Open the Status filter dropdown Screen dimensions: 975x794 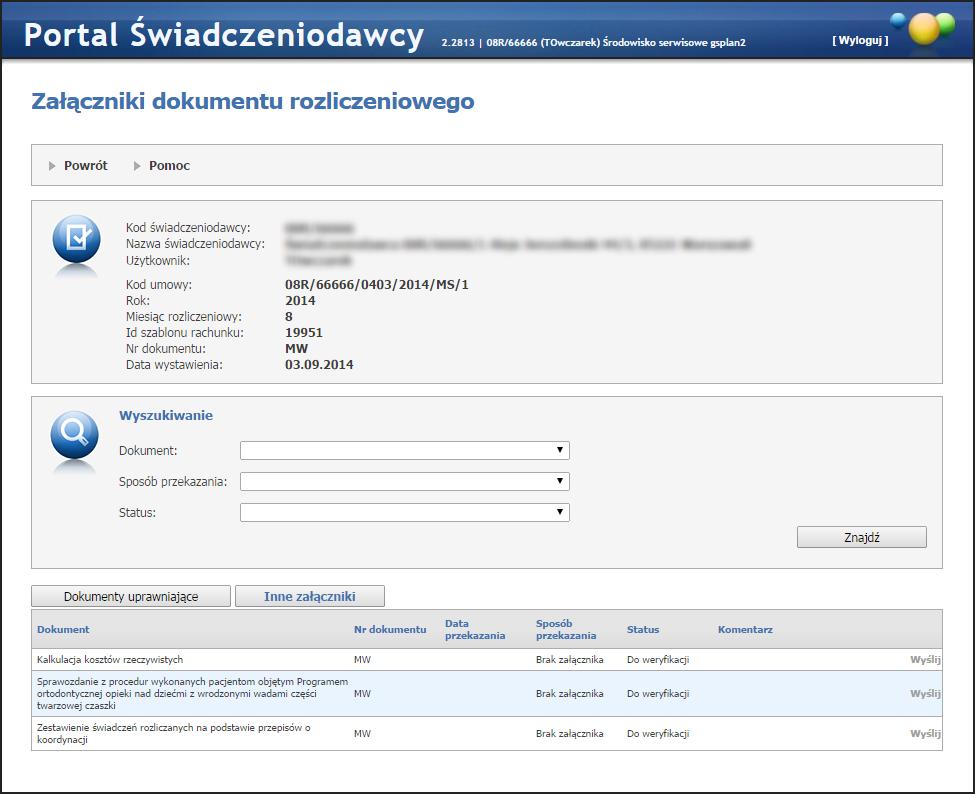pyautogui.click(x=405, y=512)
